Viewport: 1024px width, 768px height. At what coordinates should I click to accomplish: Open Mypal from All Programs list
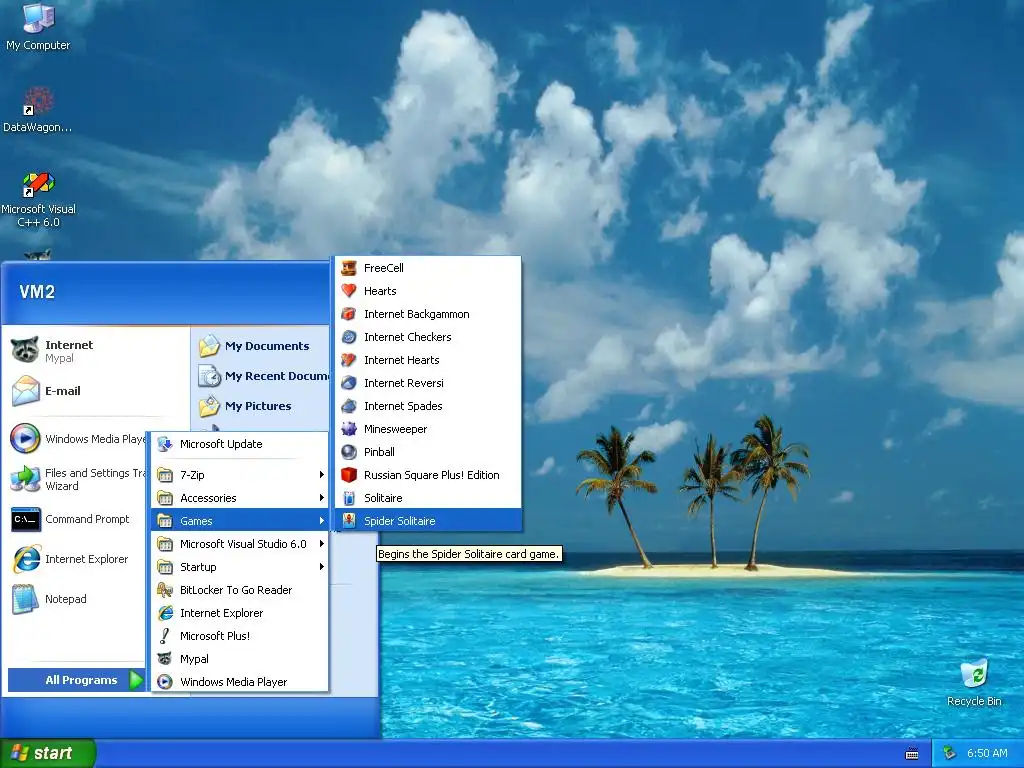[240, 659]
